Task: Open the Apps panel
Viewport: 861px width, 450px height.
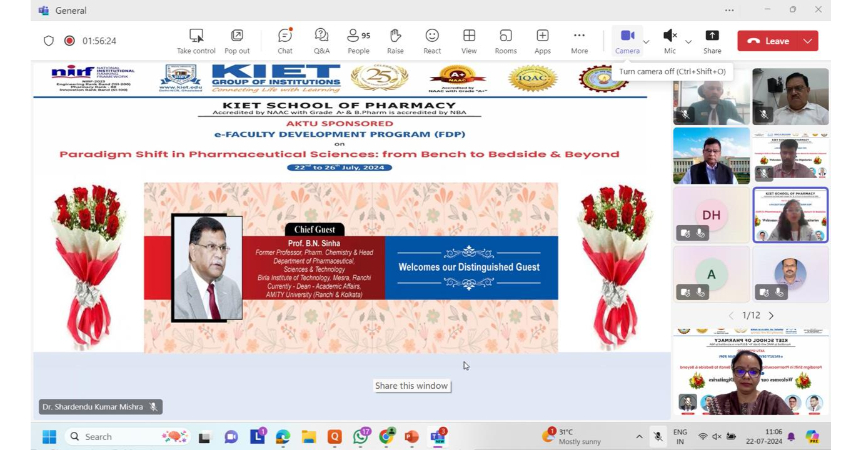Action: (543, 41)
